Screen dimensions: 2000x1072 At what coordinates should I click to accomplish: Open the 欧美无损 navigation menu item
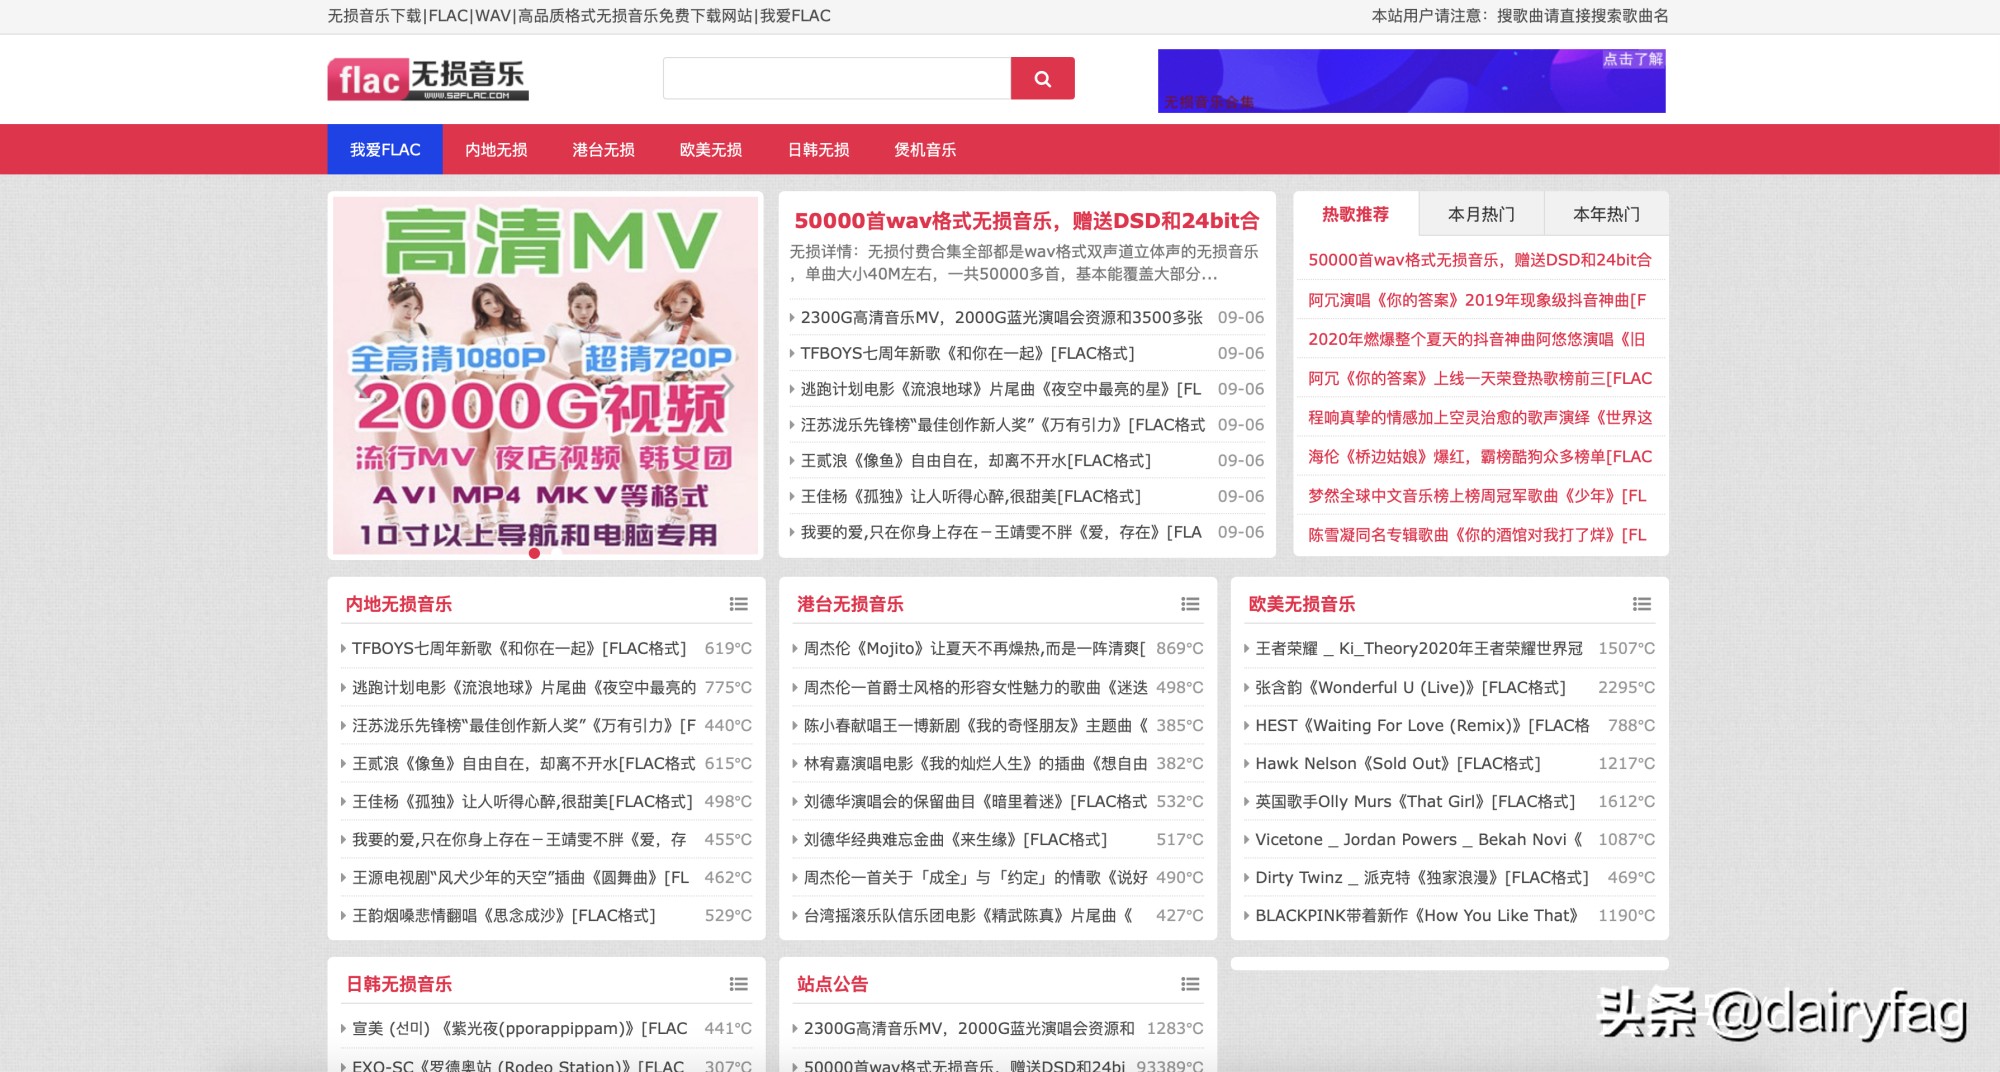[x=712, y=149]
